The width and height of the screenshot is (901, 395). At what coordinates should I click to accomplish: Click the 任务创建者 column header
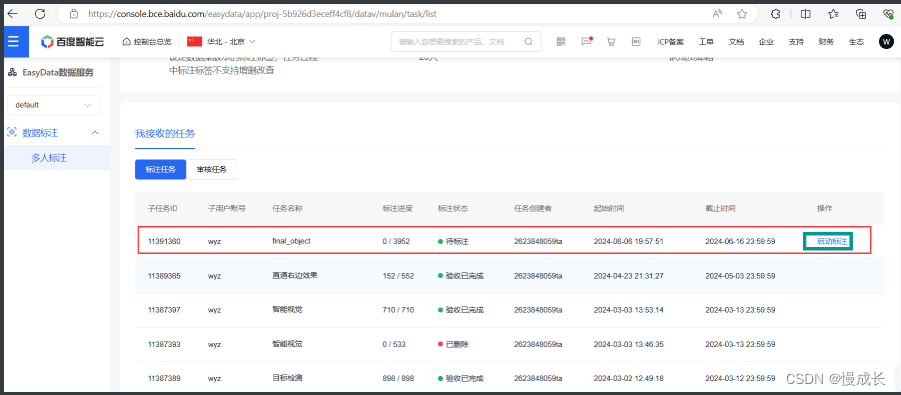click(x=533, y=208)
